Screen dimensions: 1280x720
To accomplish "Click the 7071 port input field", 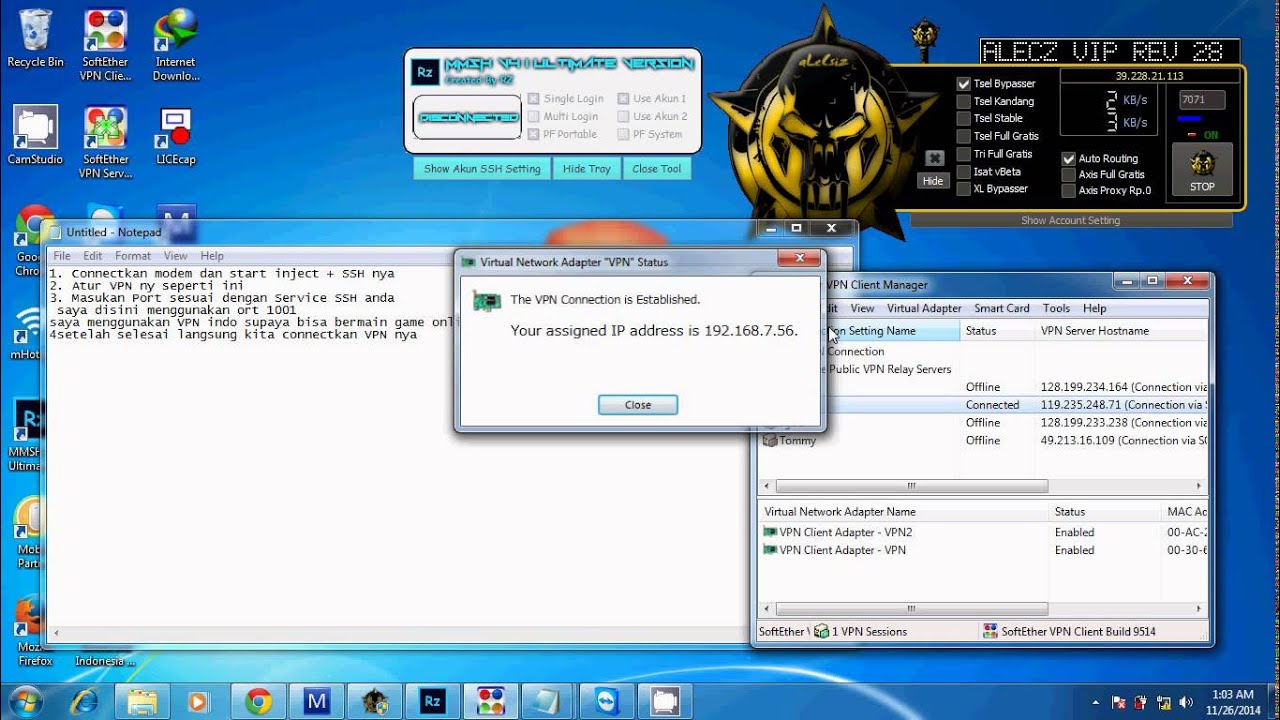I will tap(1202, 100).
